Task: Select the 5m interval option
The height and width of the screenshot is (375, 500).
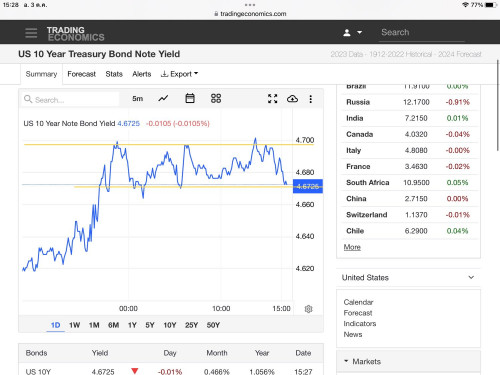Action: [137, 99]
